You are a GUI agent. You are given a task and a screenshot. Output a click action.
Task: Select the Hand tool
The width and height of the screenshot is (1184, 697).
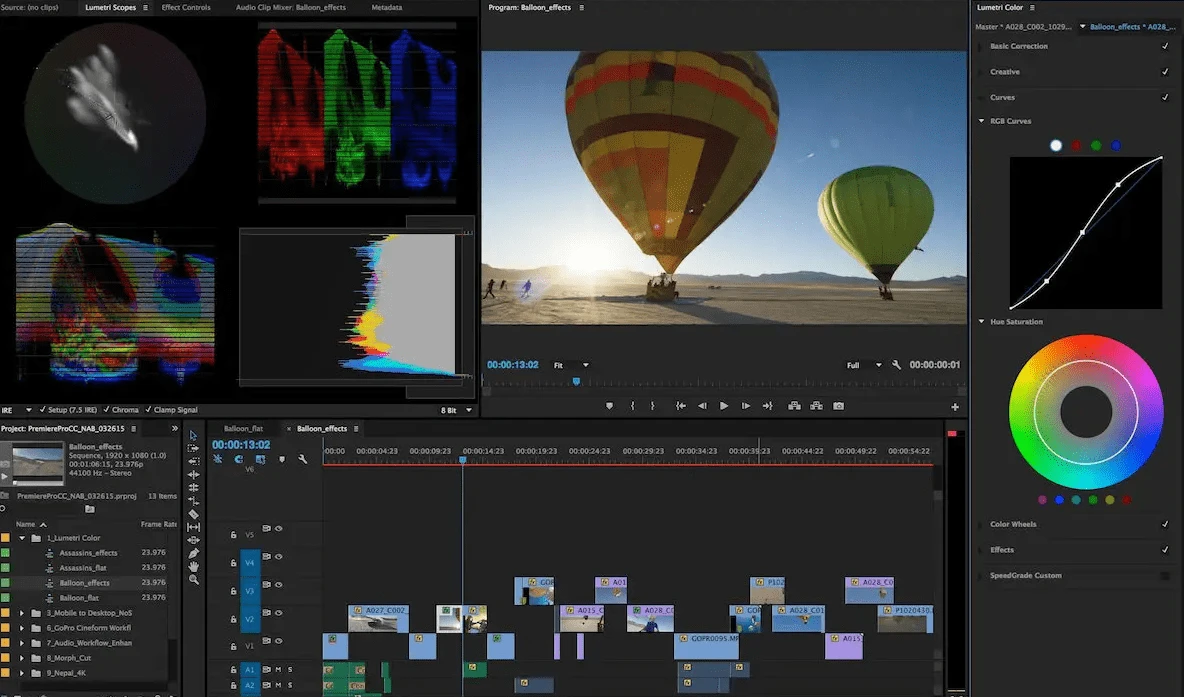coord(194,566)
